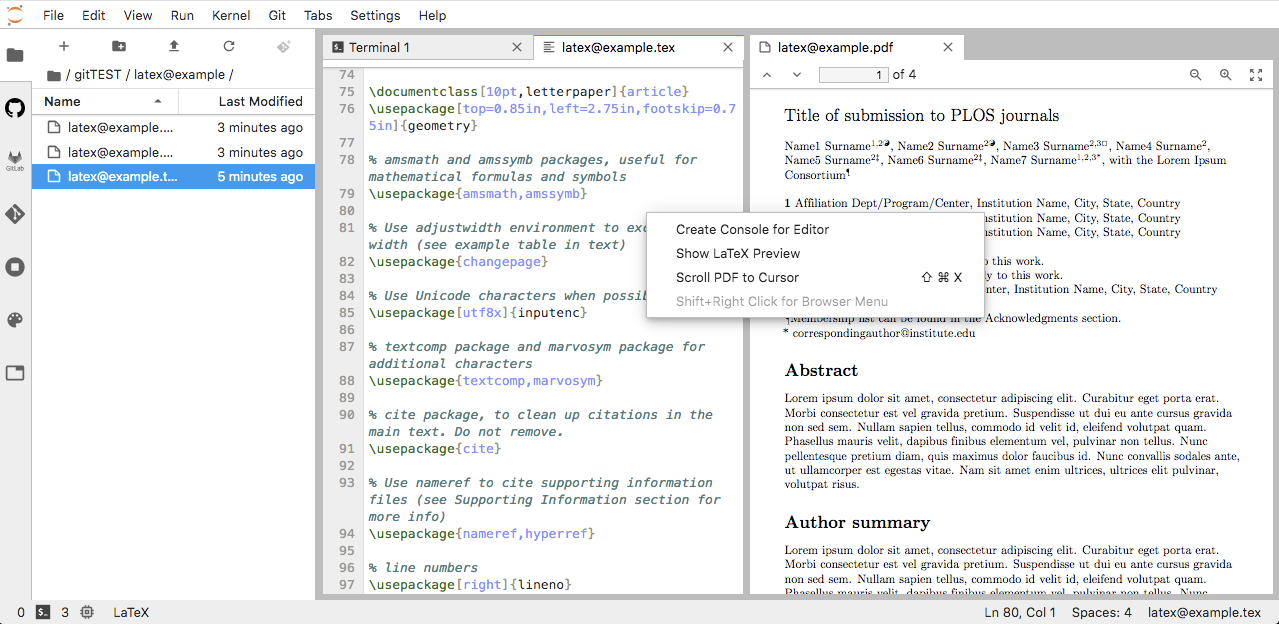Open the File menu

(x=53, y=15)
